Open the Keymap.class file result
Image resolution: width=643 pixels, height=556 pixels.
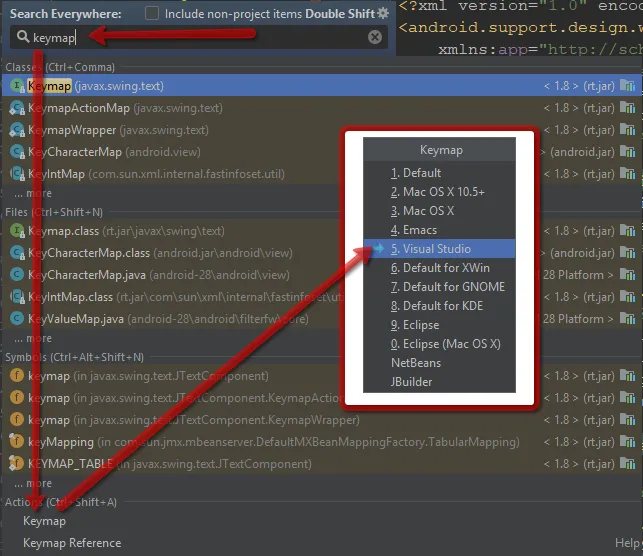tap(321, 231)
